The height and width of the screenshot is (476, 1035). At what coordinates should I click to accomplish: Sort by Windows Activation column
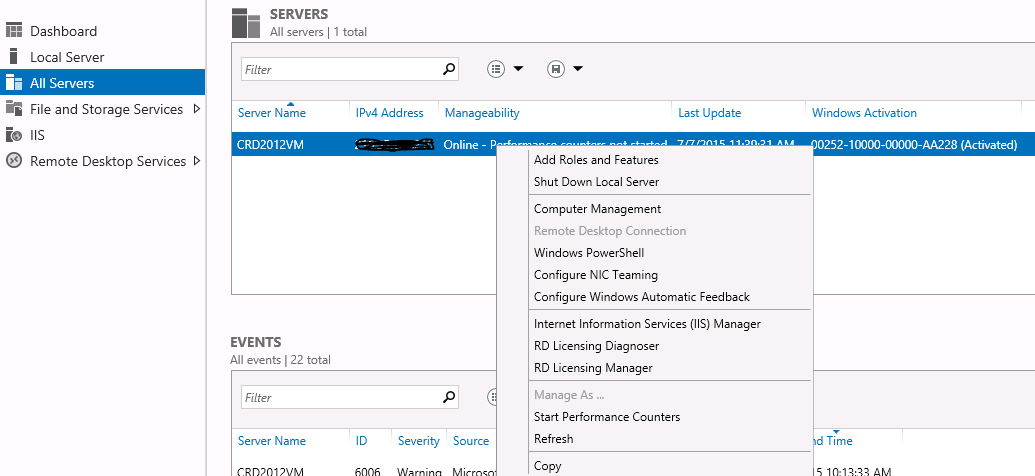pos(864,113)
